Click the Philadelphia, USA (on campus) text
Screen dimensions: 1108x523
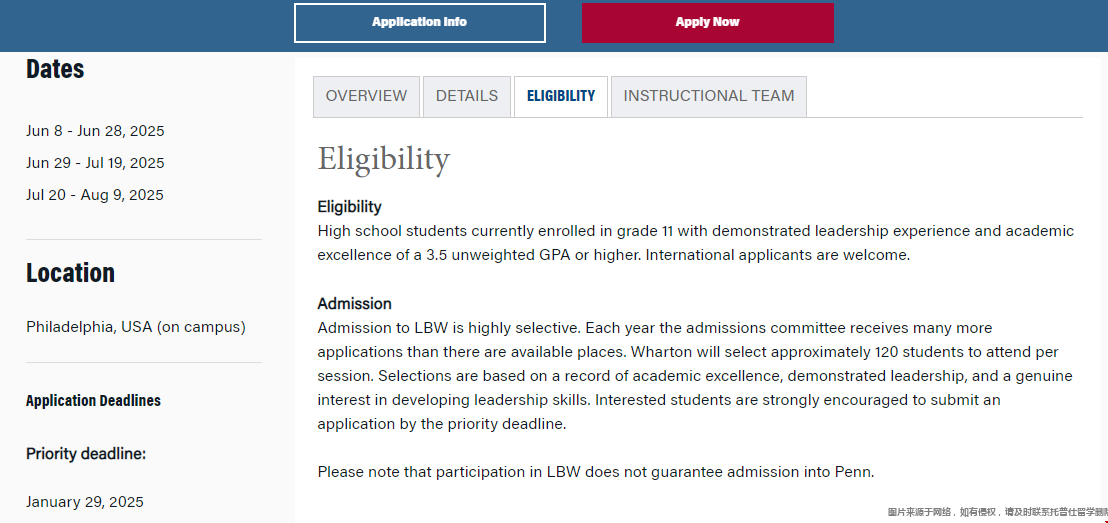136,327
